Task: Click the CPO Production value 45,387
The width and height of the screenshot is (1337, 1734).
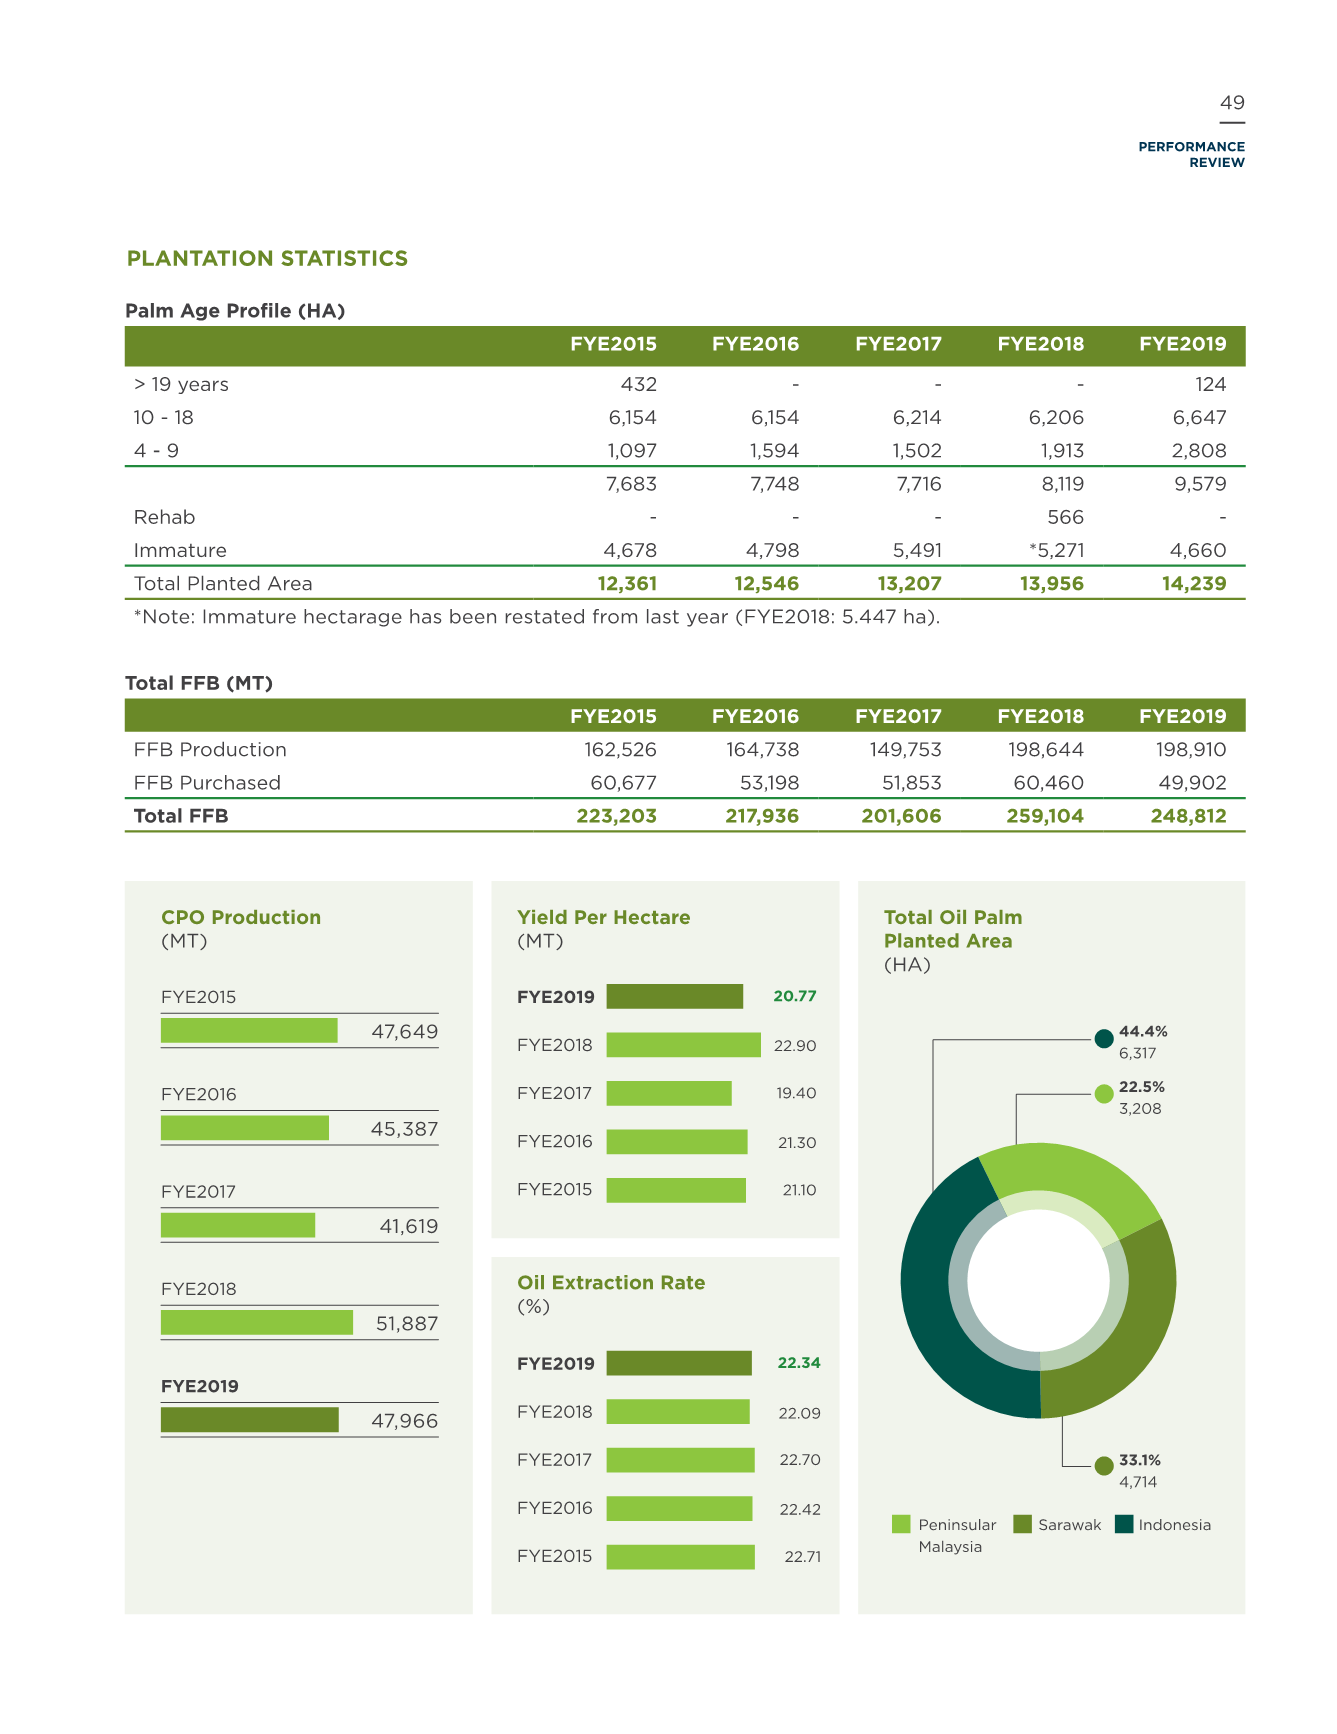Action: point(404,1129)
